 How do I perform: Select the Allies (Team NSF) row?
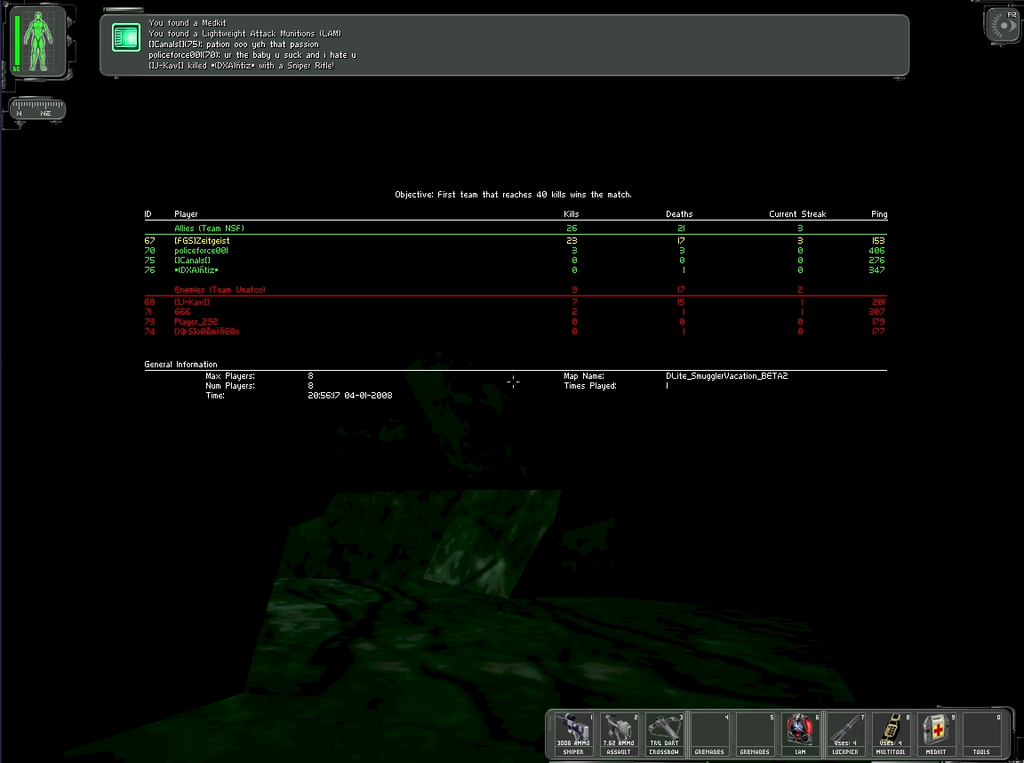point(515,228)
